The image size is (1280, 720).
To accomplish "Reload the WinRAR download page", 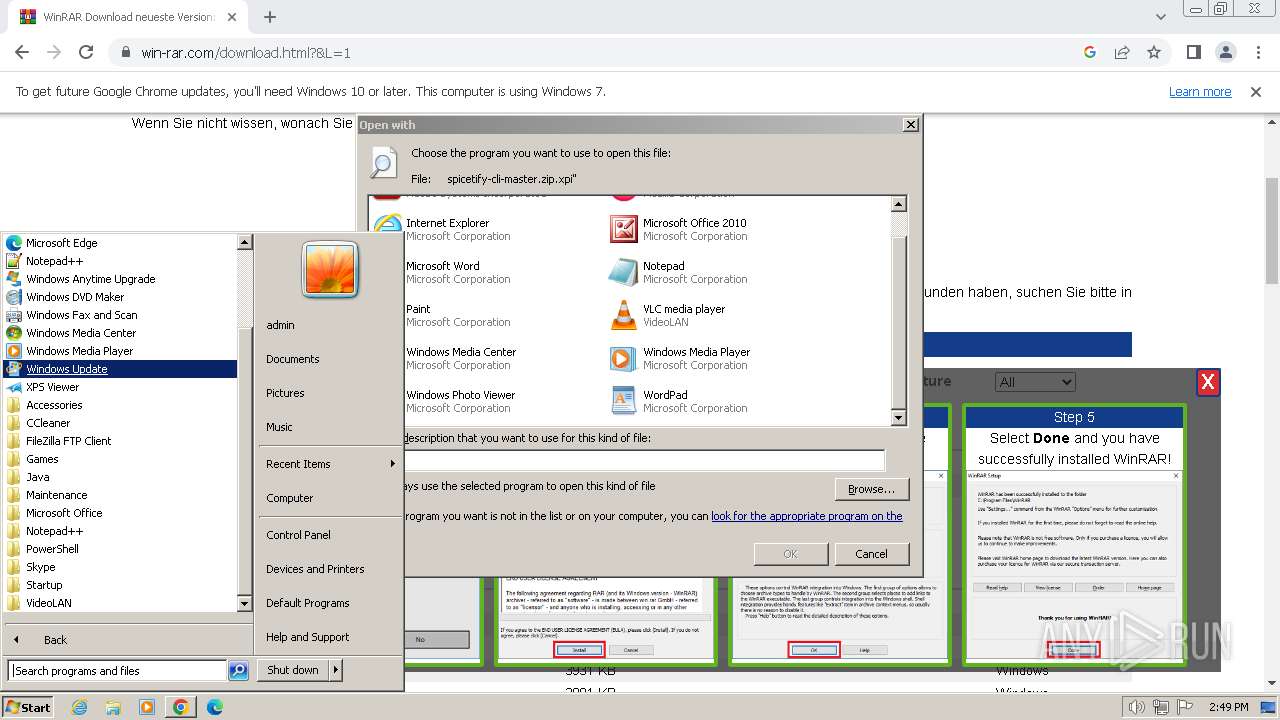I will coord(86,52).
